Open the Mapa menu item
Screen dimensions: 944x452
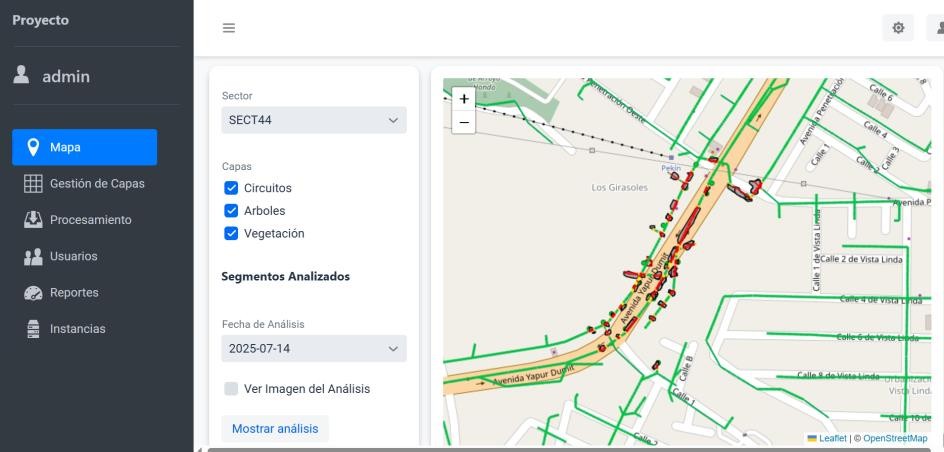pyautogui.click(x=84, y=148)
